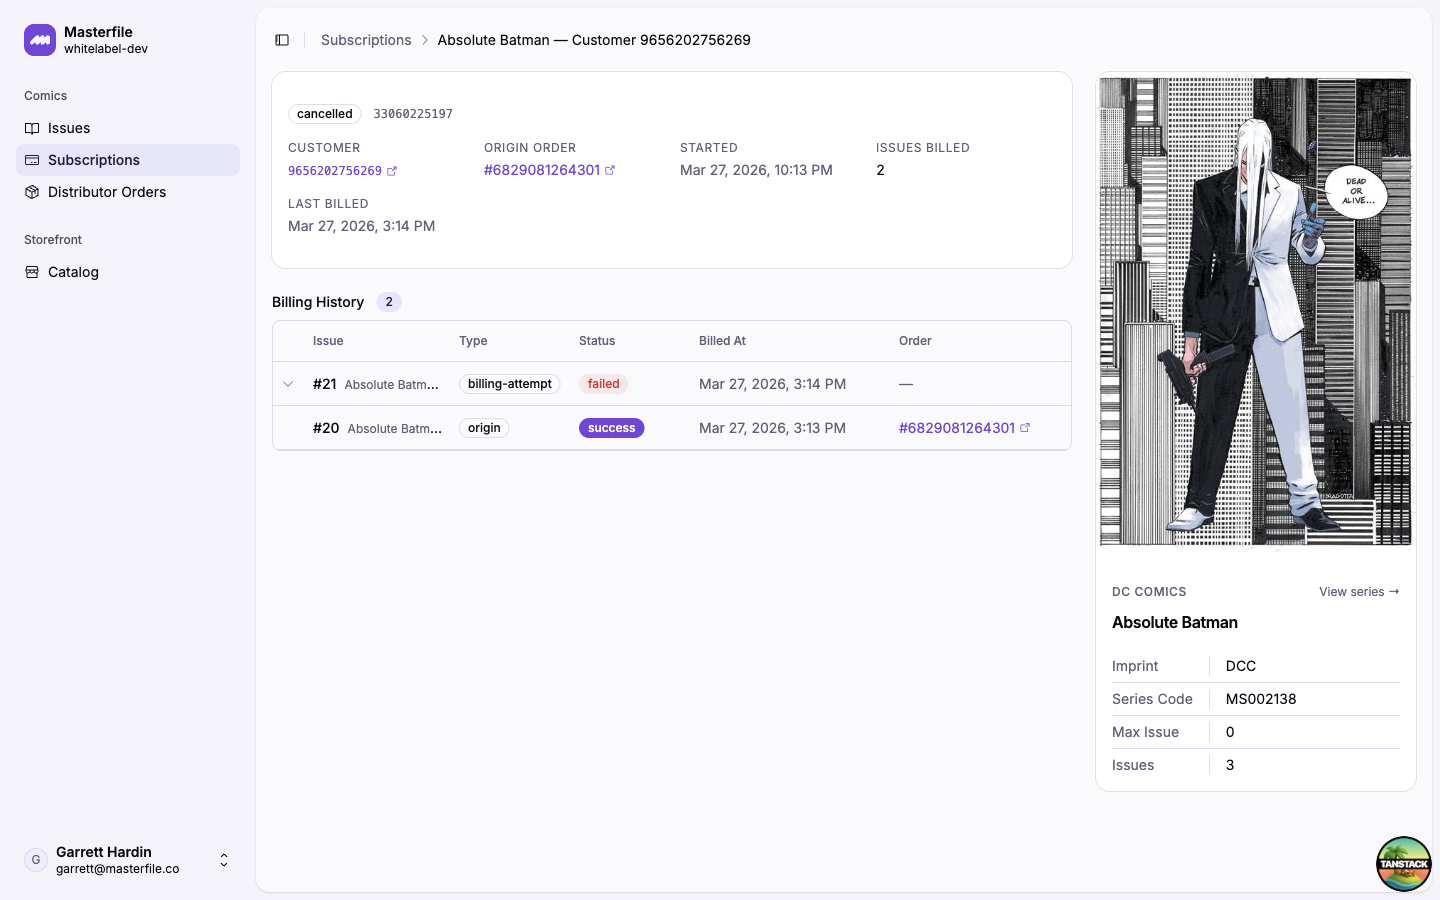The image size is (1440, 900).
Task: Click the Issue column header
Action: (x=328, y=341)
